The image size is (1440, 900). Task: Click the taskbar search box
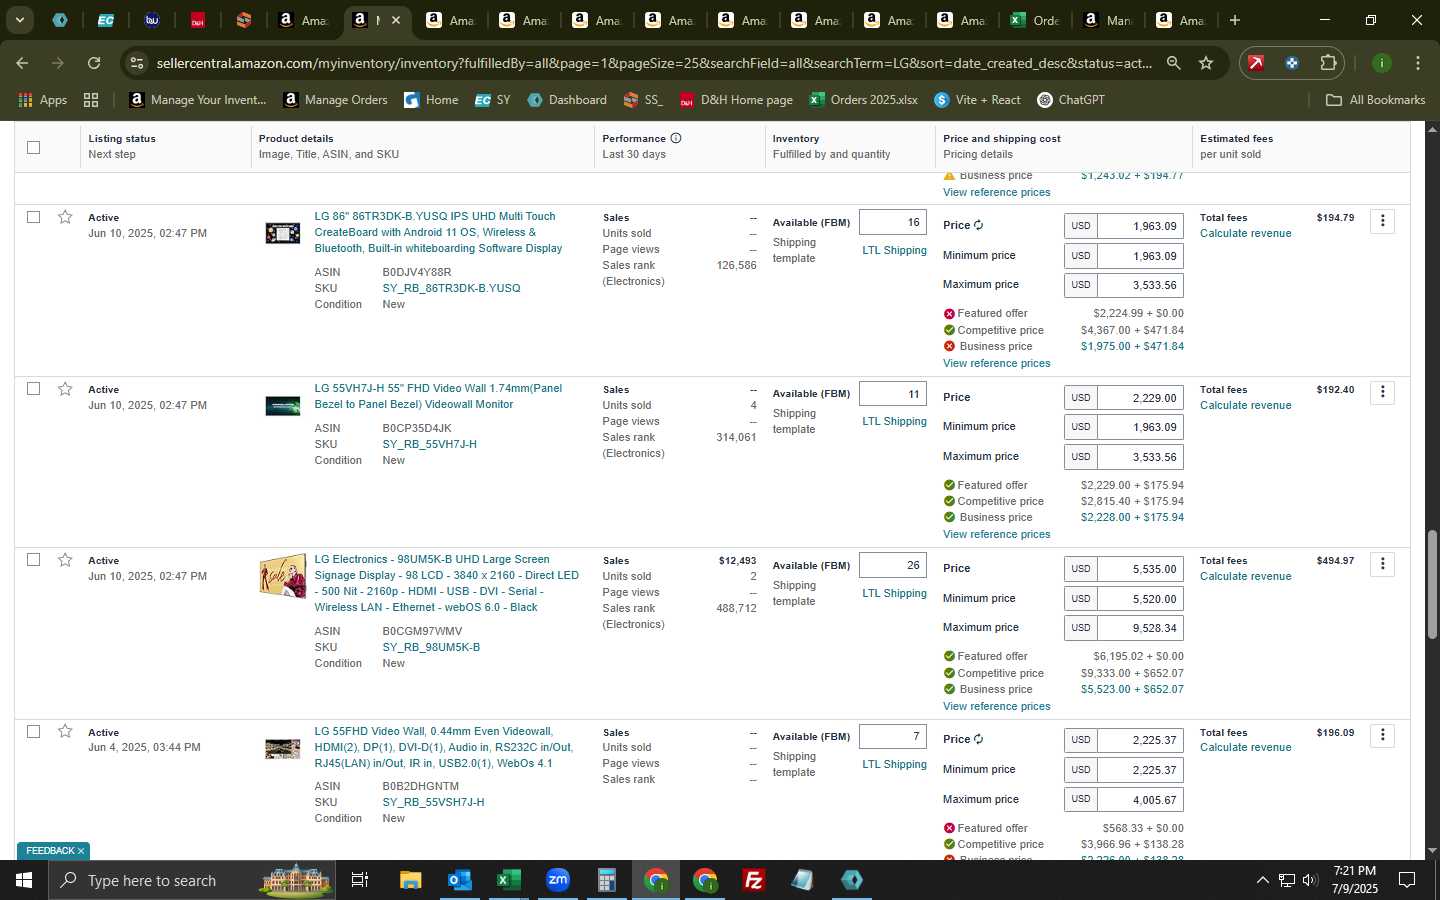pos(190,880)
